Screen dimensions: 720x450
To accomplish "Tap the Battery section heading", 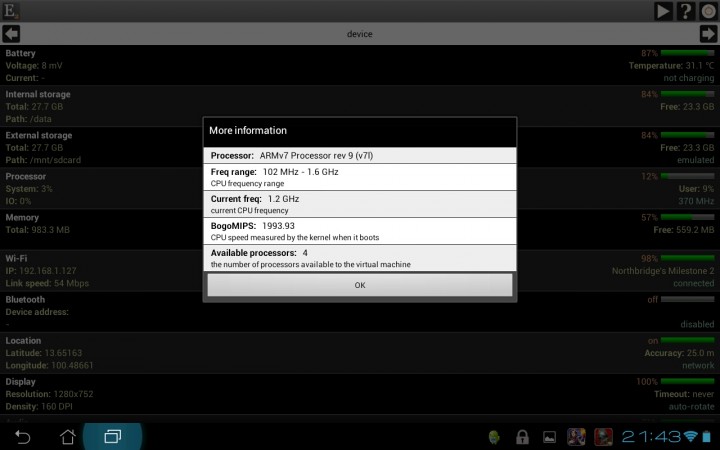I will point(20,53).
